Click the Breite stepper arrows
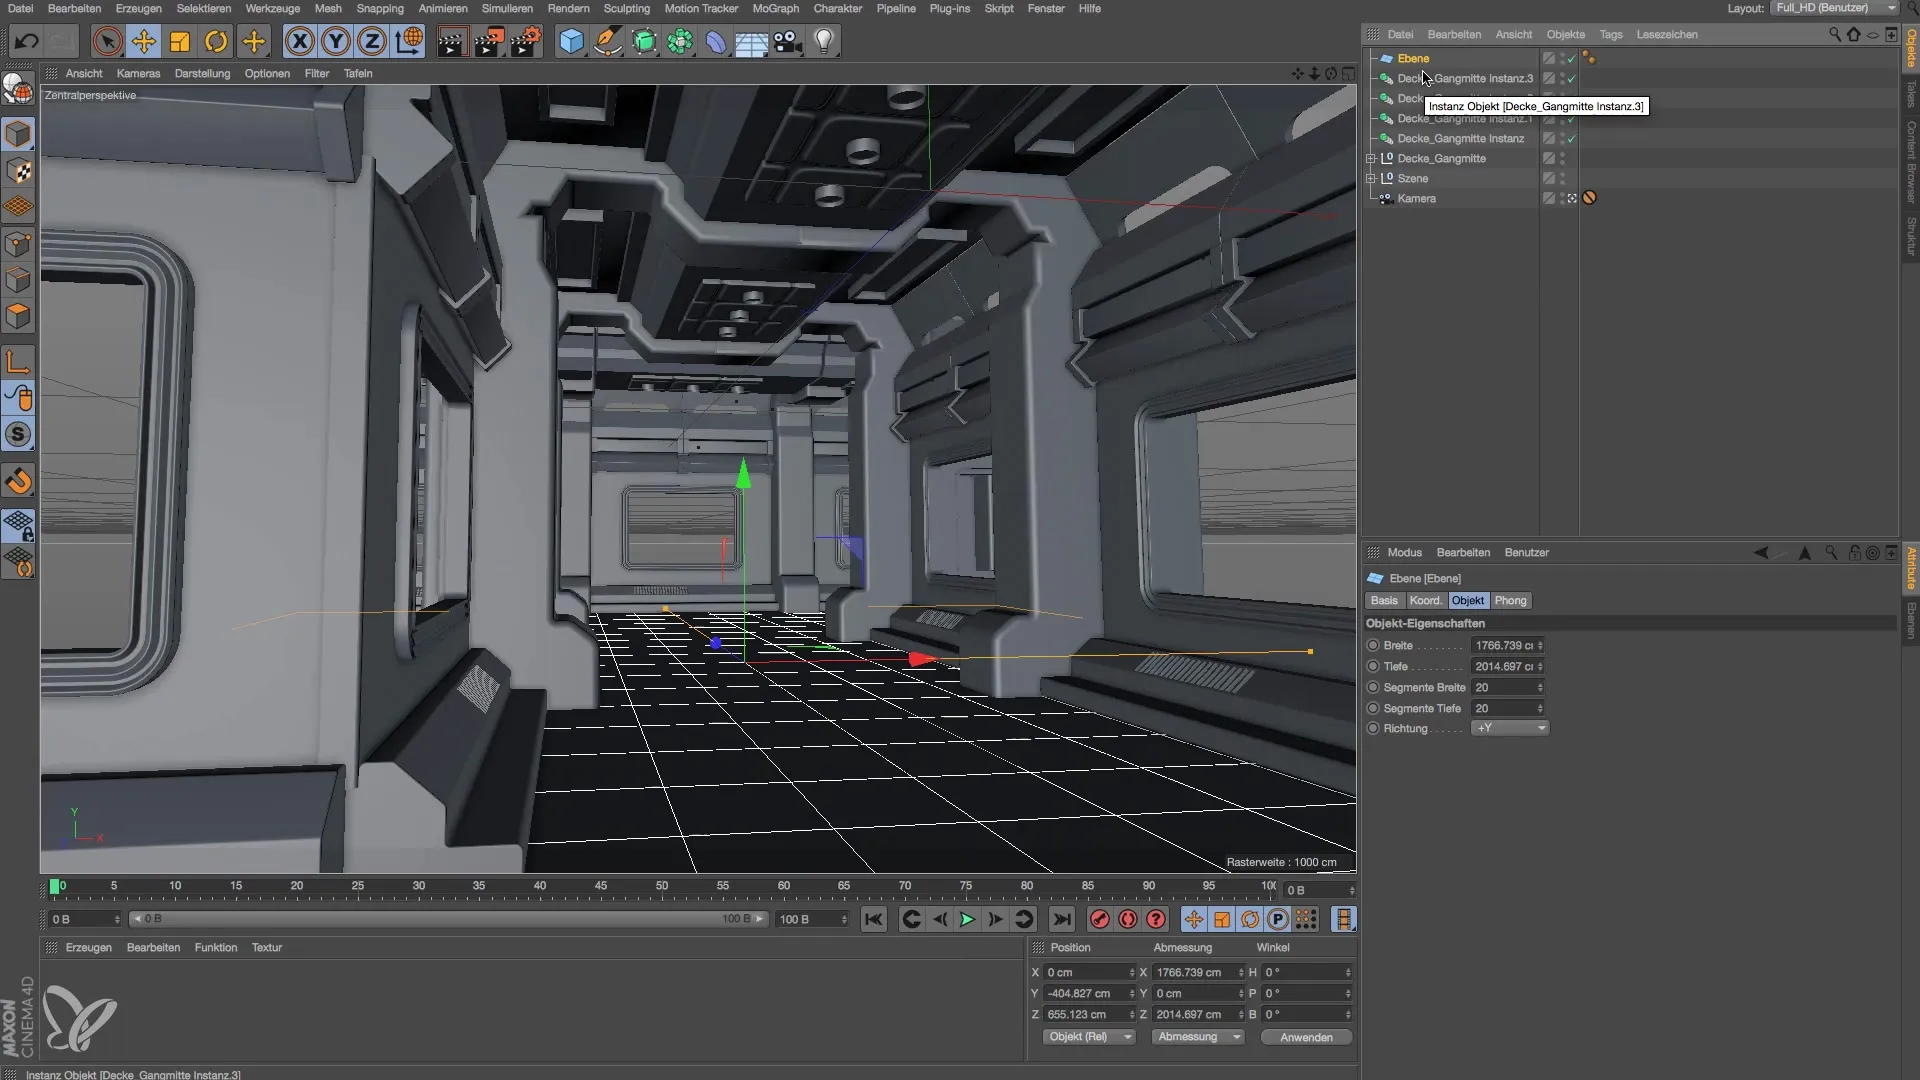 1540,645
